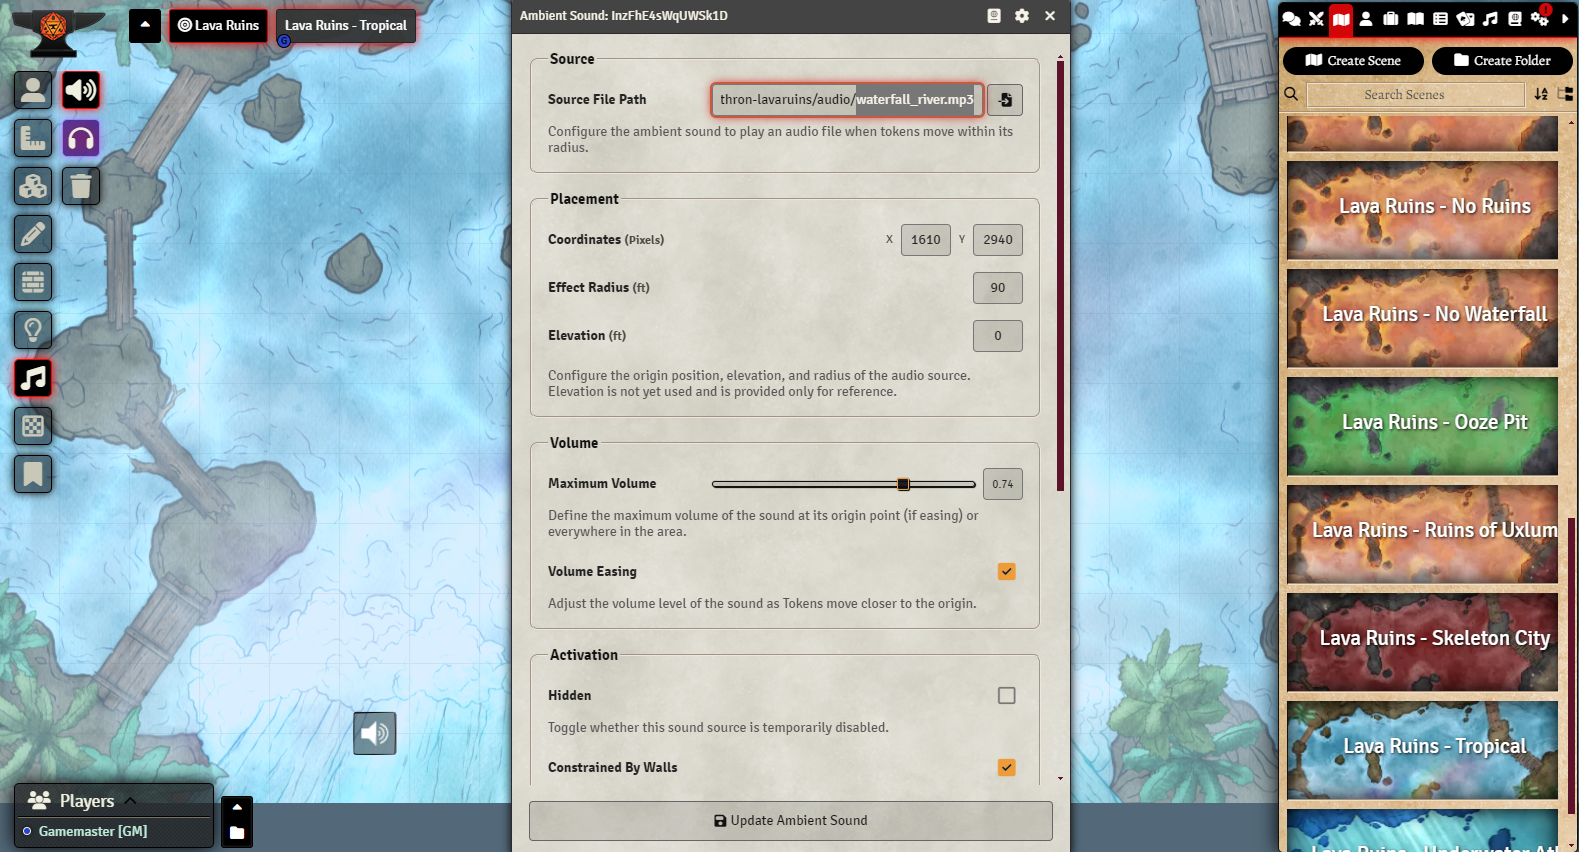Click the ambient sound speaker on map
Image resolution: width=1579 pixels, height=852 pixels.
click(x=375, y=734)
